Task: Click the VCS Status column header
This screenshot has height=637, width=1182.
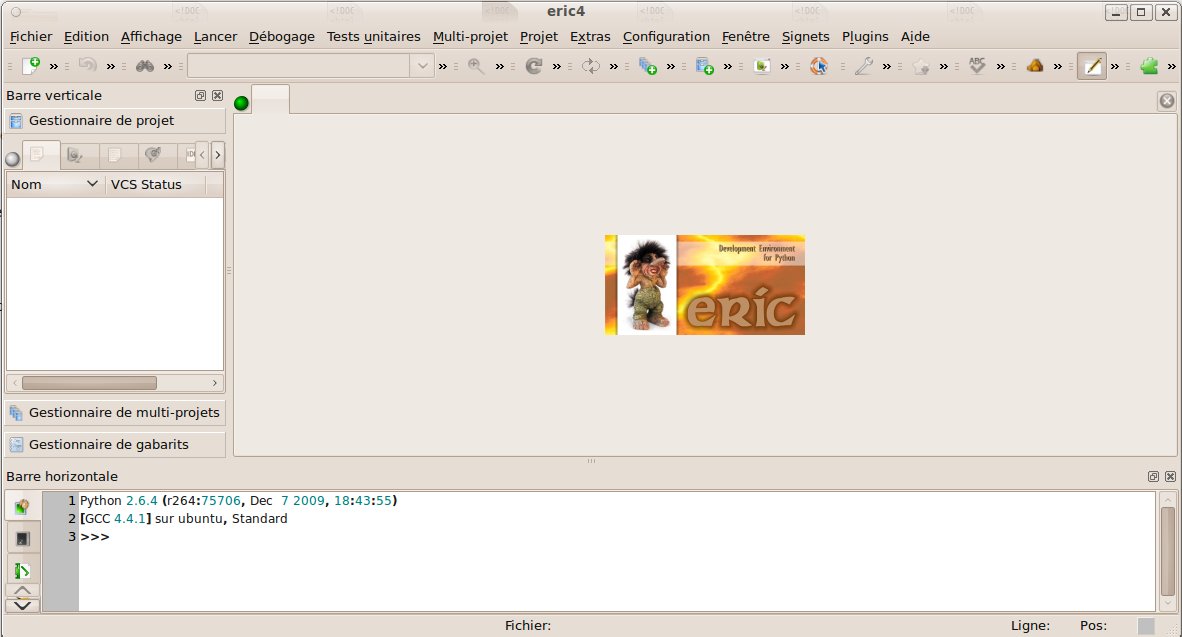Action: 155,185
